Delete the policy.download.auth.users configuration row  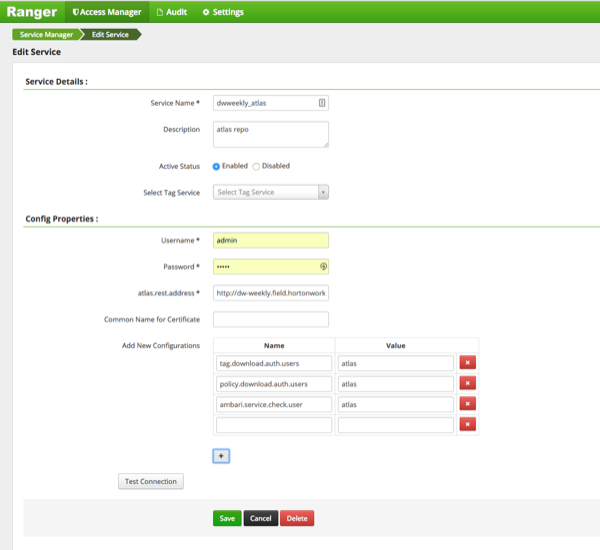point(467,383)
